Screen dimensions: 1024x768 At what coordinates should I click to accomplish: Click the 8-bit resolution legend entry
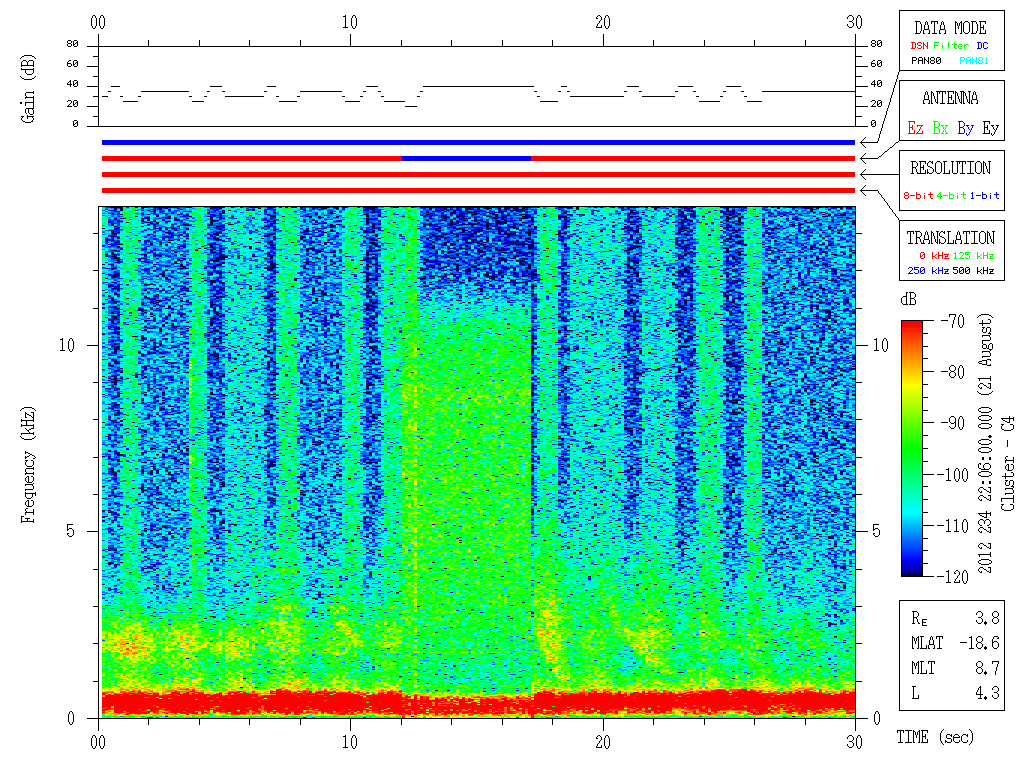pyautogui.click(x=919, y=196)
